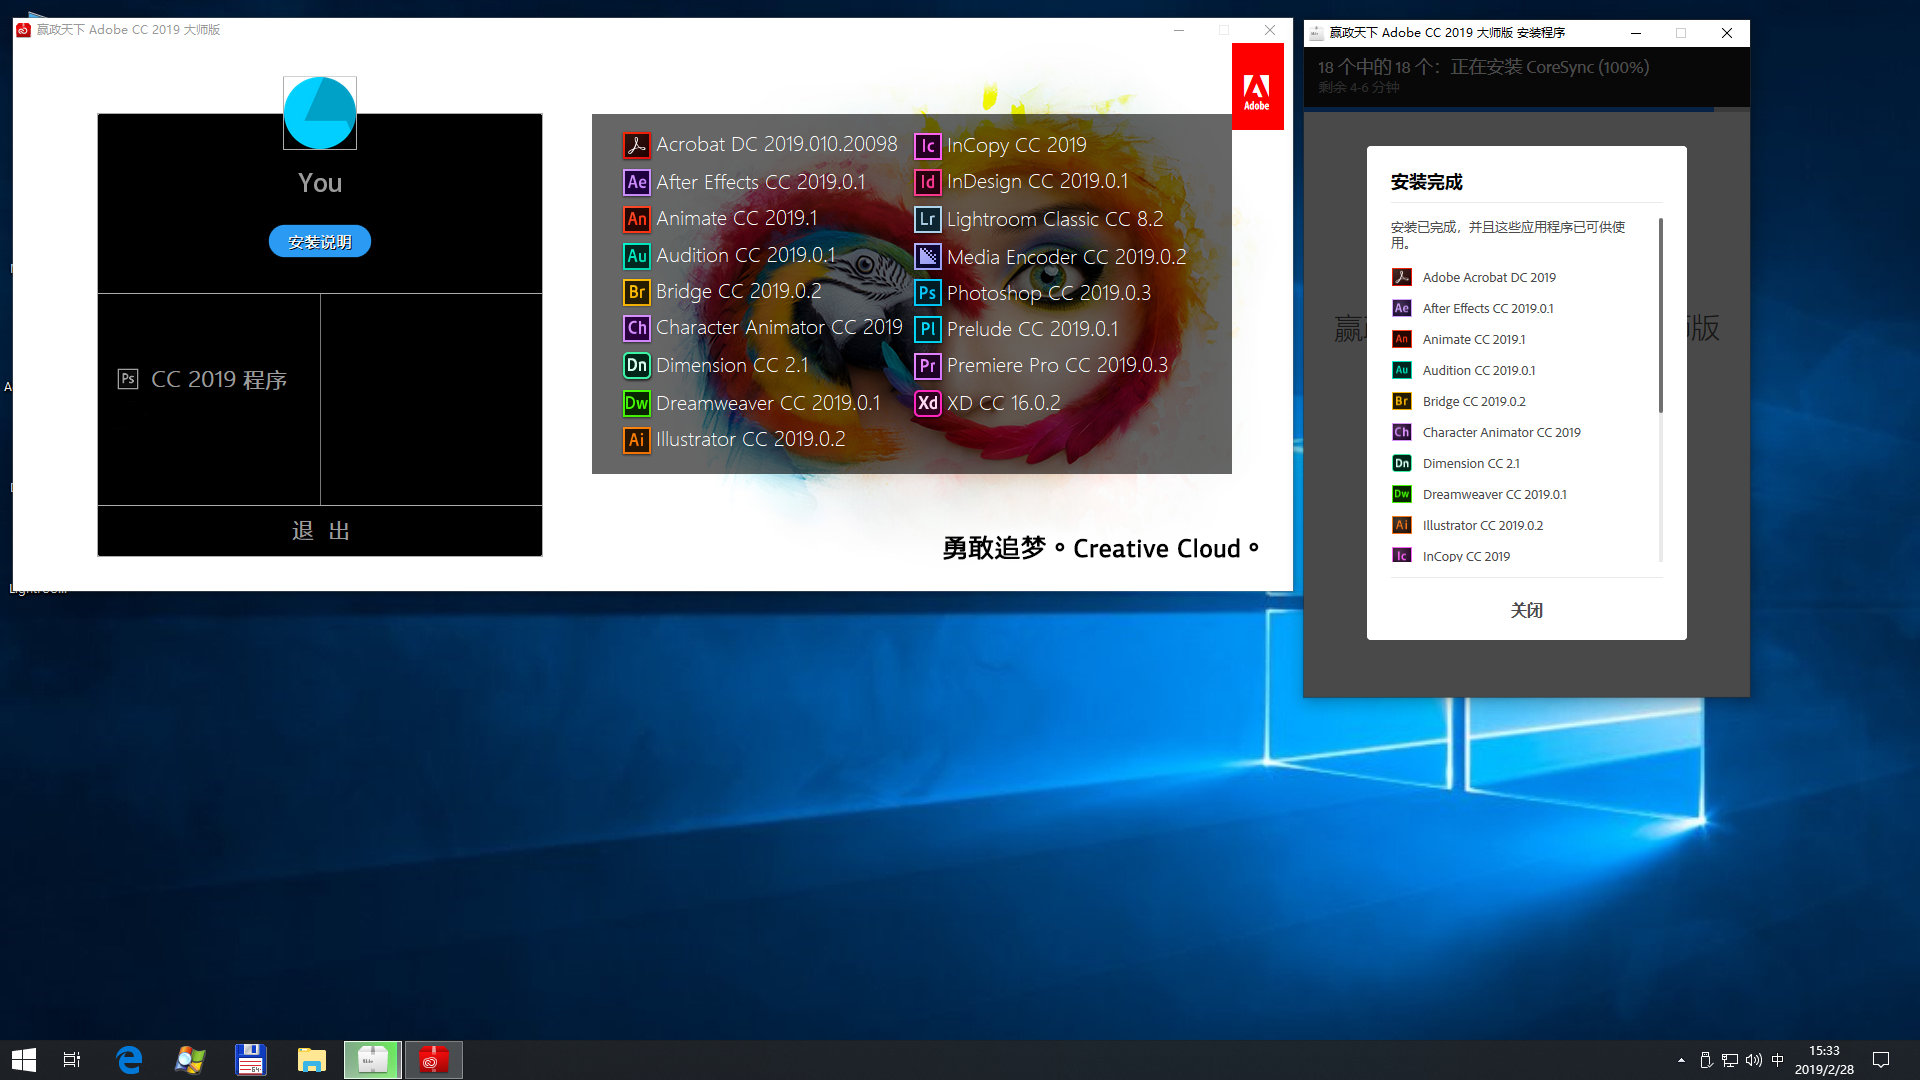
Task: Click 关闭 in the install complete dialog
Action: 1526,610
